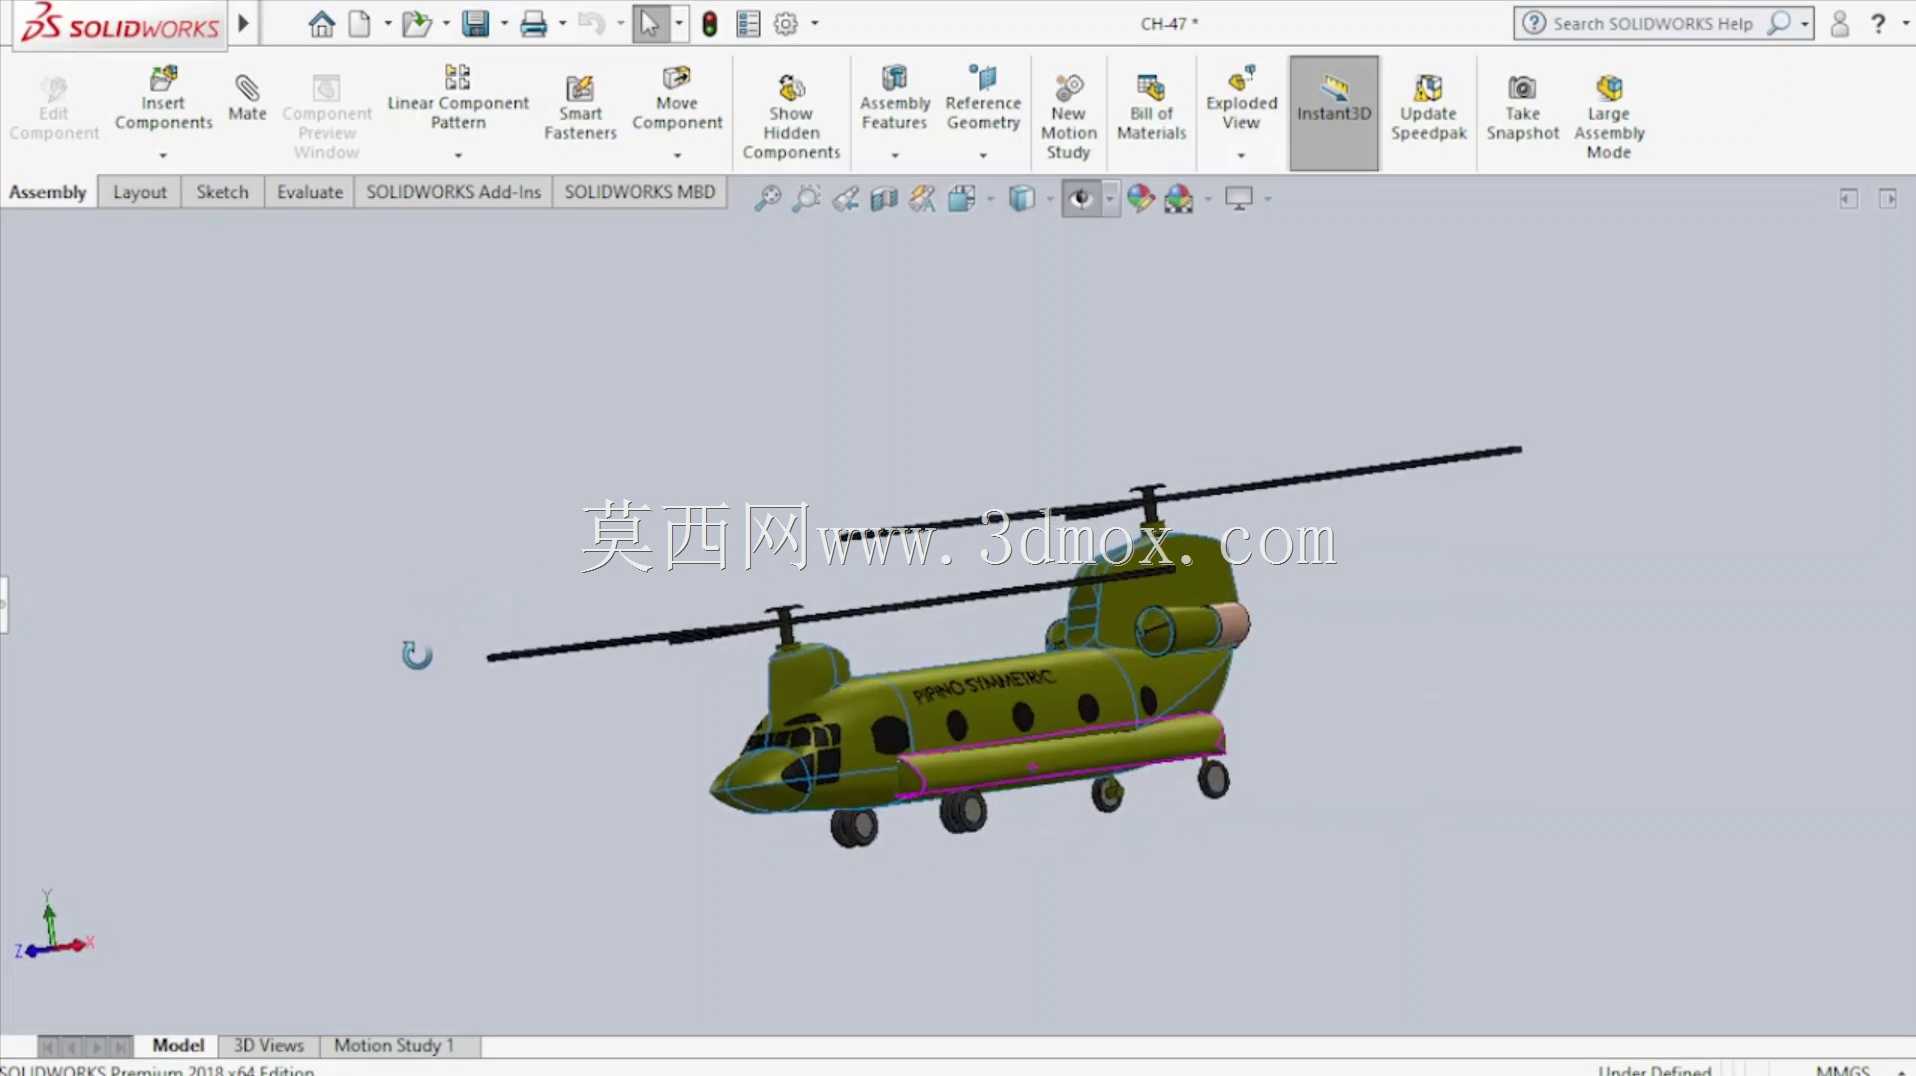
Task: Click the help search magnifier icon
Action: [1779, 23]
